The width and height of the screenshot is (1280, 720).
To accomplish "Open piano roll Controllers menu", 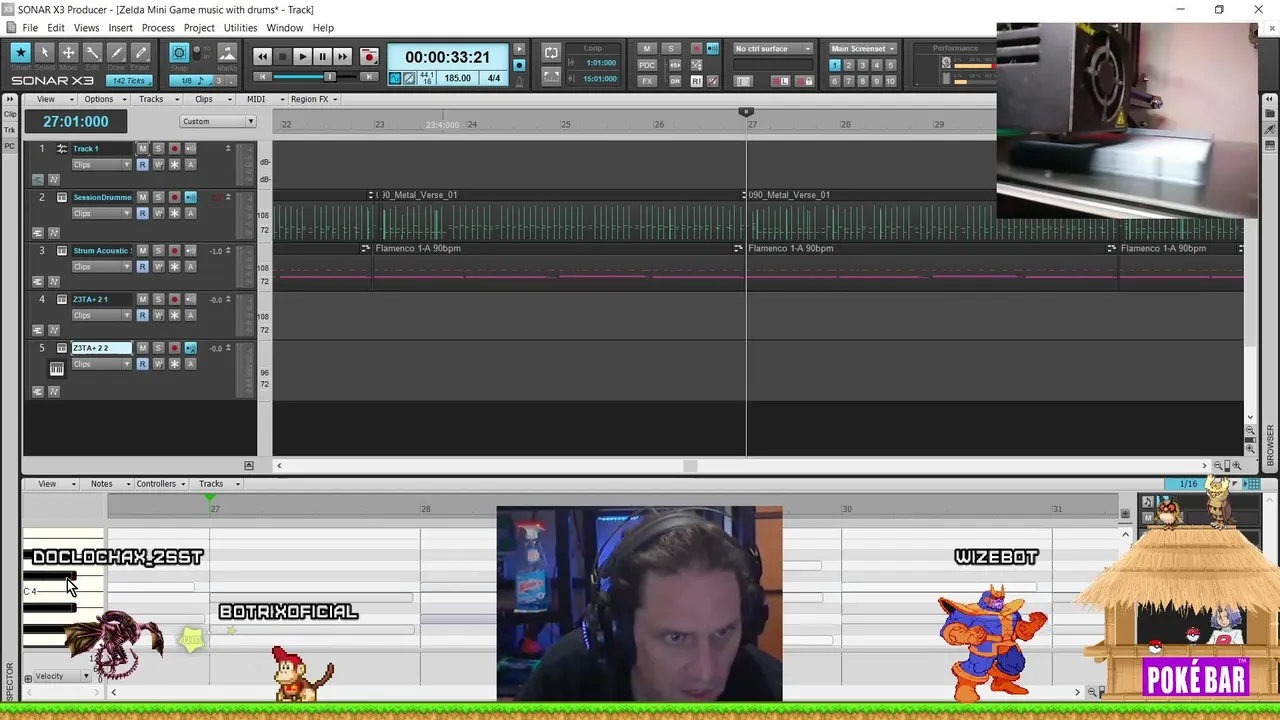I will pyautogui.click(x=160, y=484).
